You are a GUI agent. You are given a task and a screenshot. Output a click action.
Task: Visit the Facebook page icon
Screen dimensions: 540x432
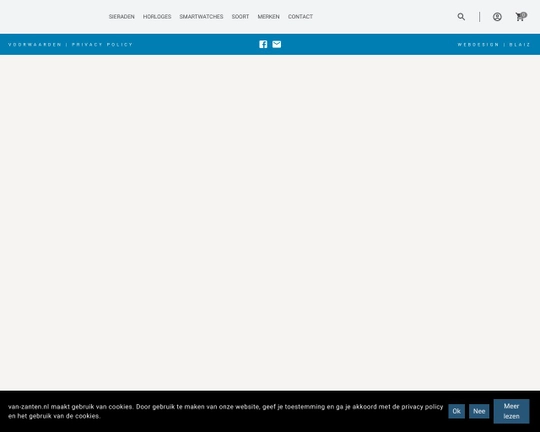(263, 44)
